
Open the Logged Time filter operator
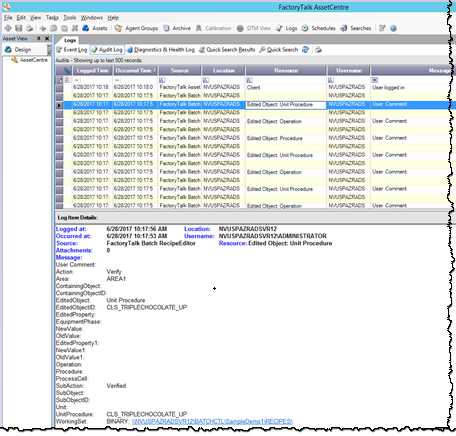[77, 80]
